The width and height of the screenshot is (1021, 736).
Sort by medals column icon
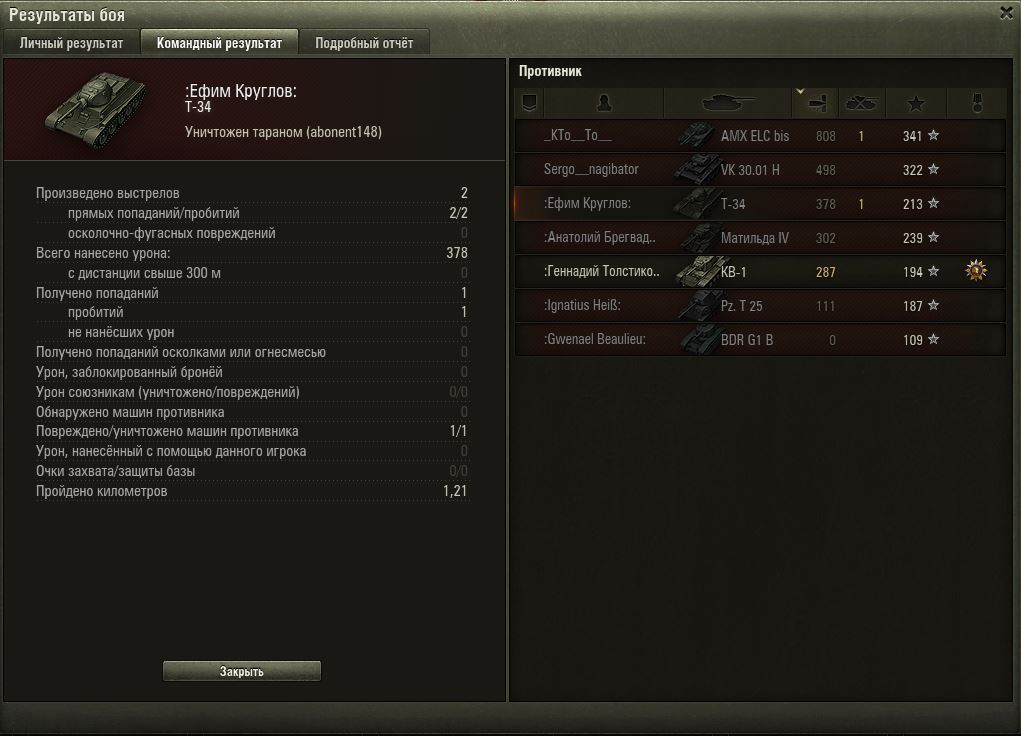tap(977, 103)
